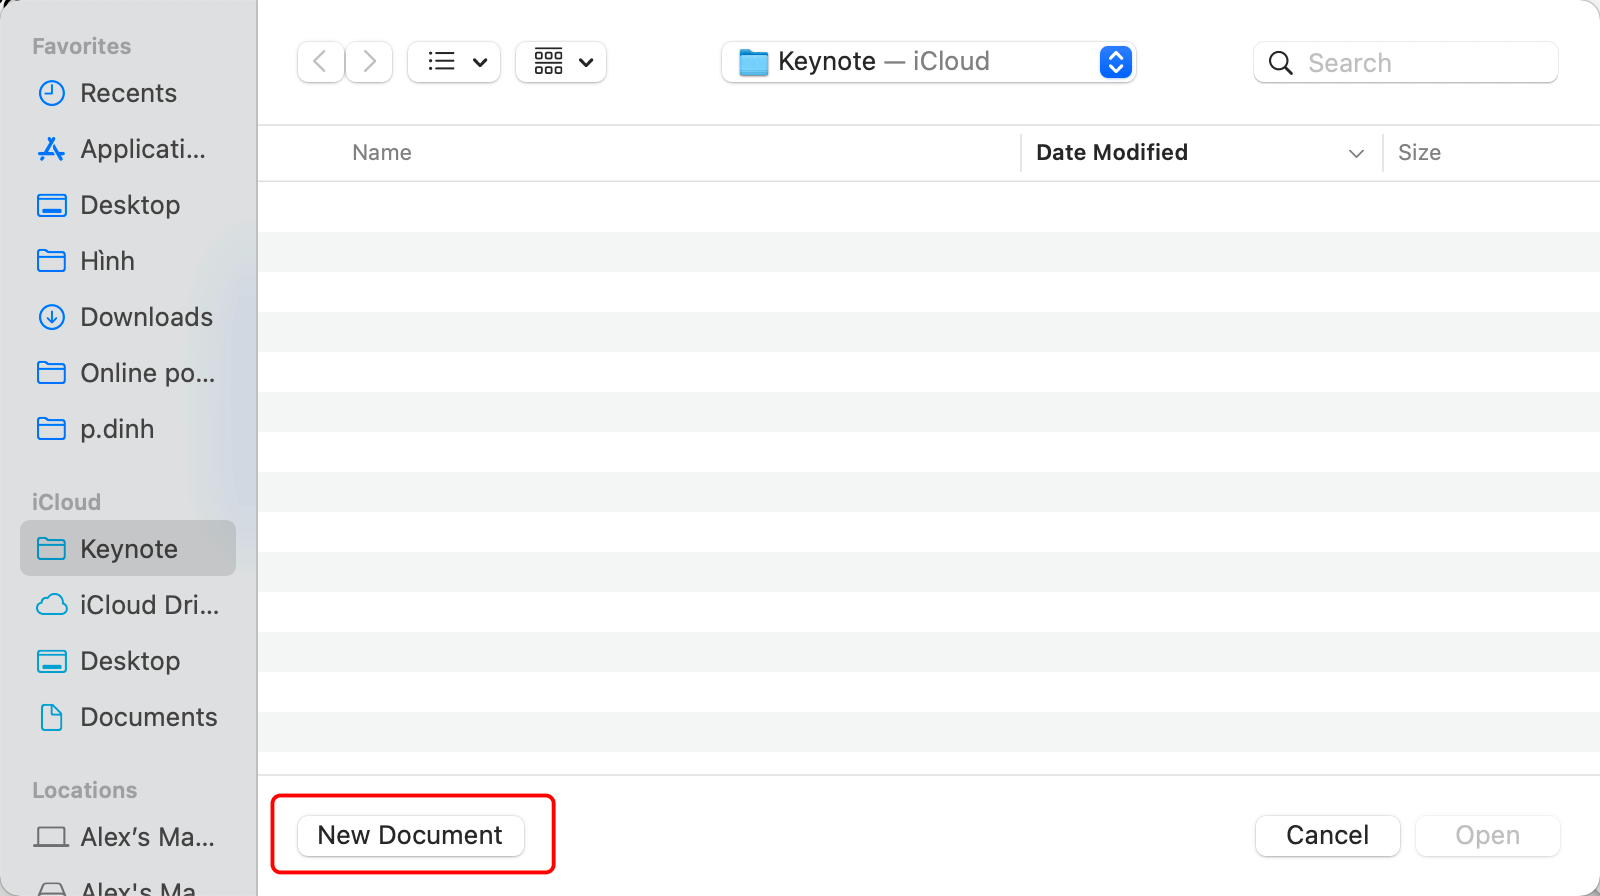Open the Hình folder in sidebar
Viewport: 1600px width, 896px height.
tap(128, 261)
